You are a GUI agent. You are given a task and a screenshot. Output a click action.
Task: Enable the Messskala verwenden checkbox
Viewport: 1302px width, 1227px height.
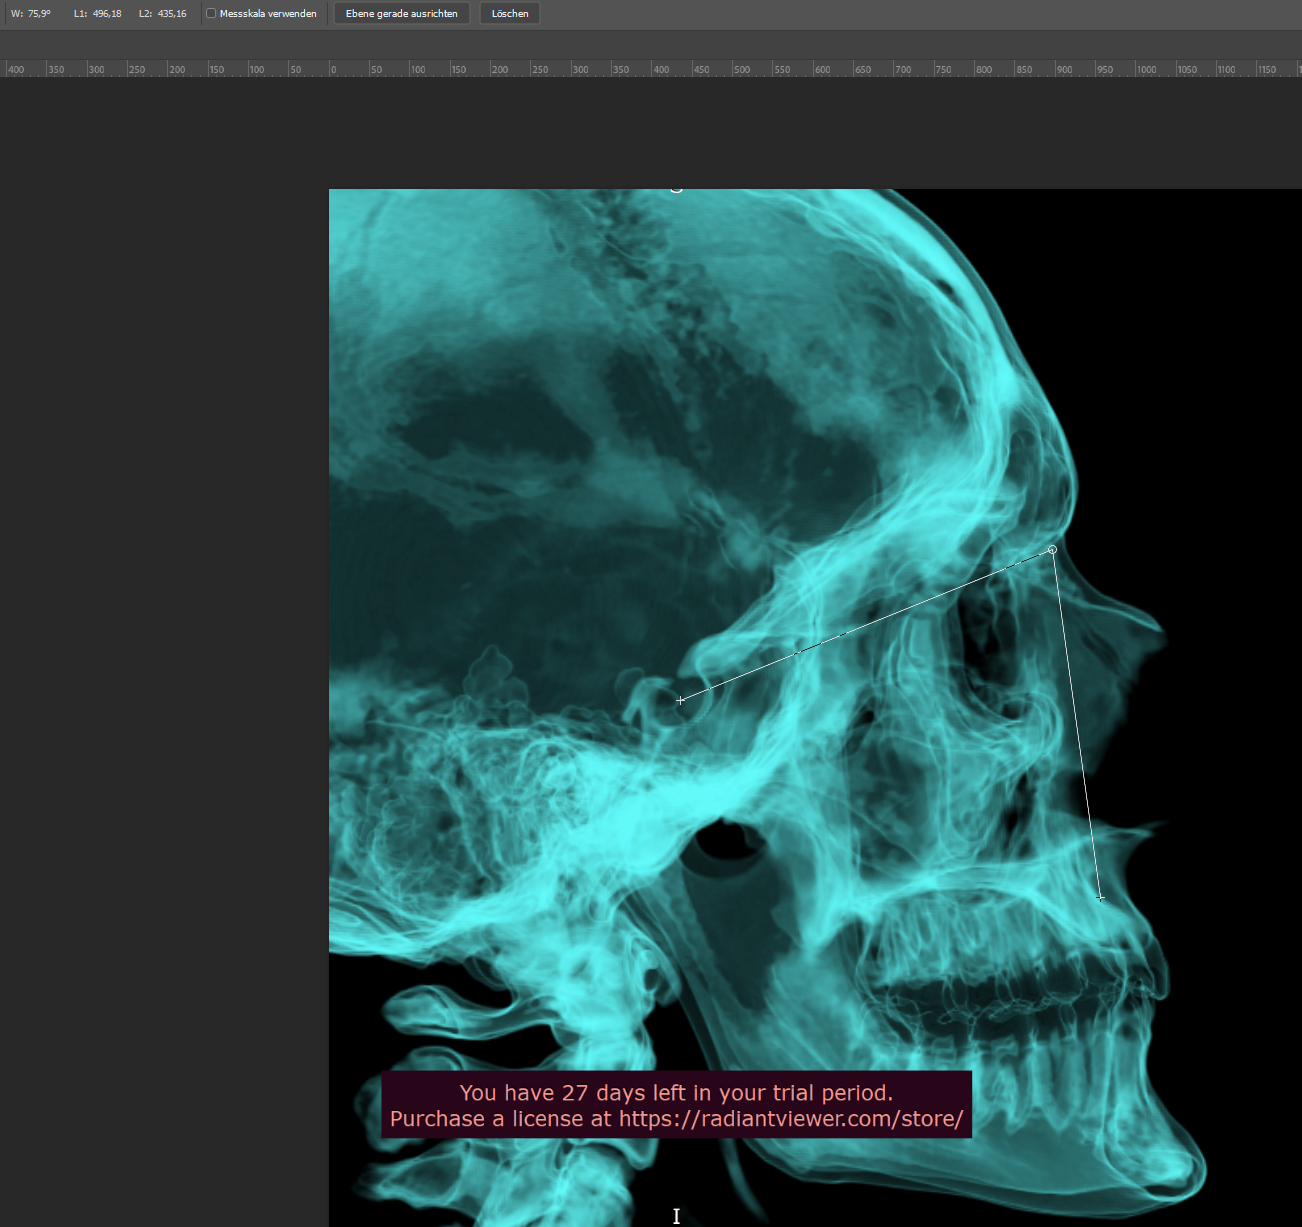[x=211, y=14]
